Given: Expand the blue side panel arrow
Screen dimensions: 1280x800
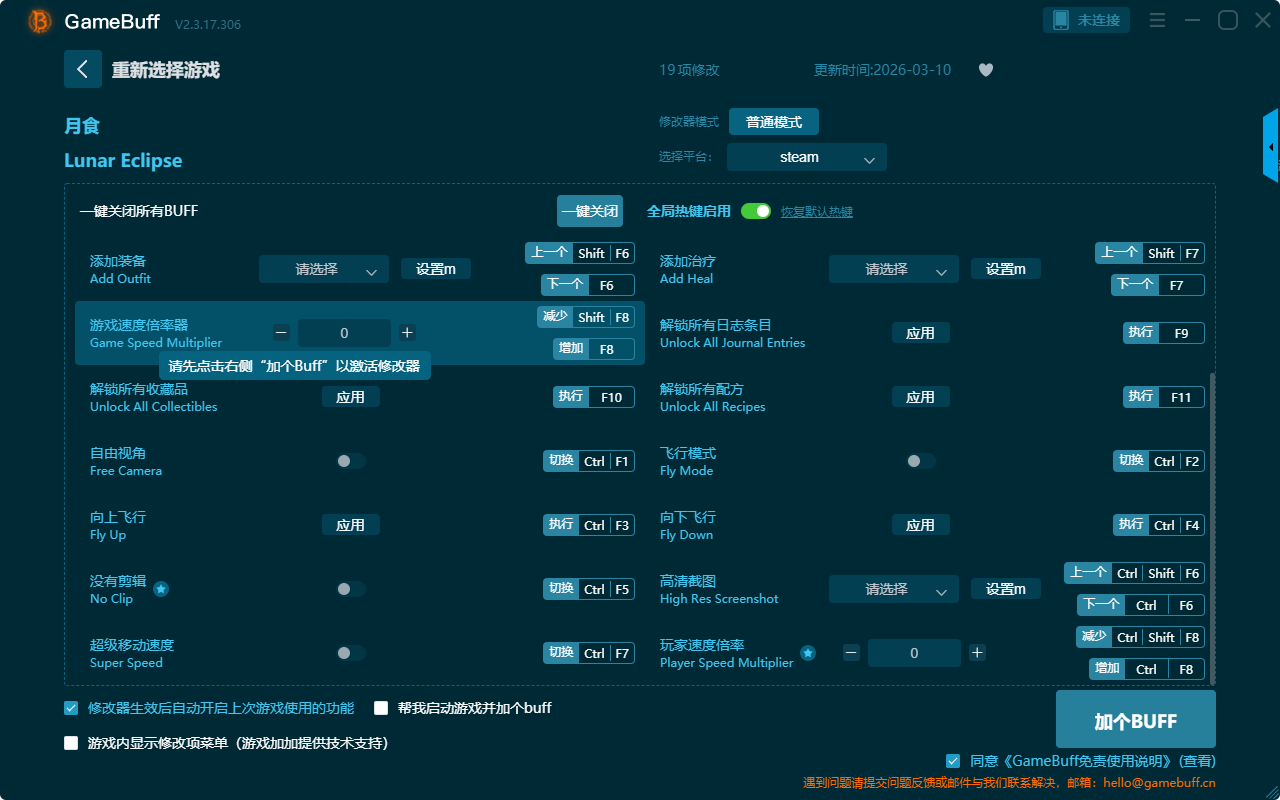Looking at the screenshot, I should click(x=1270, y=147).
